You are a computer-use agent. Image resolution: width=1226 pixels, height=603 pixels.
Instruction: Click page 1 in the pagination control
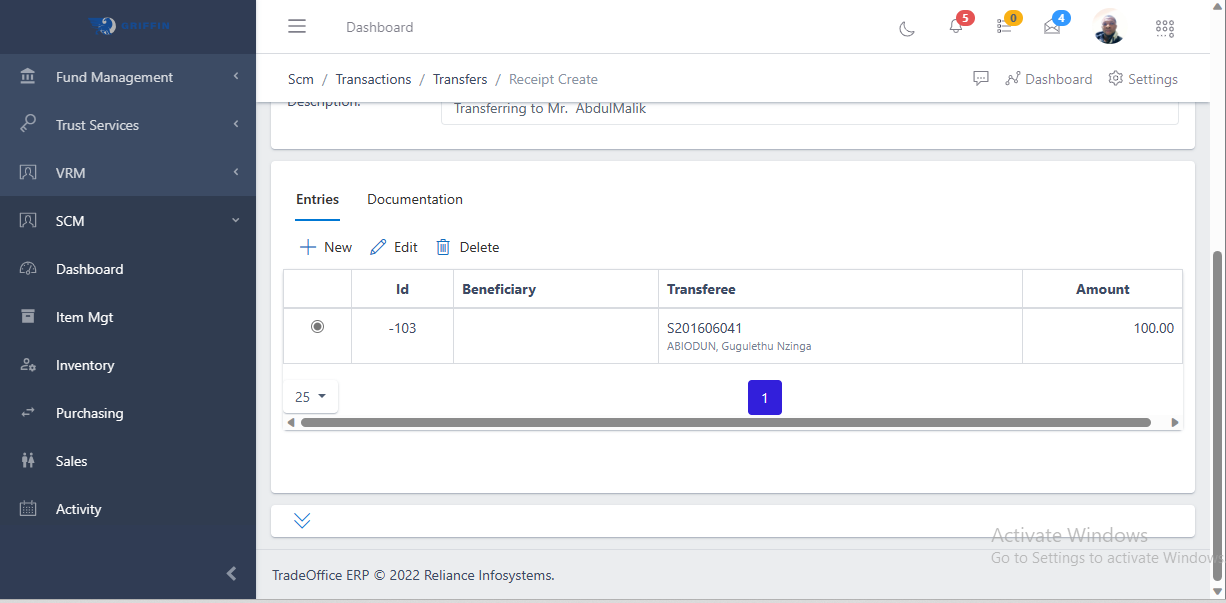[x=764, y=397]
